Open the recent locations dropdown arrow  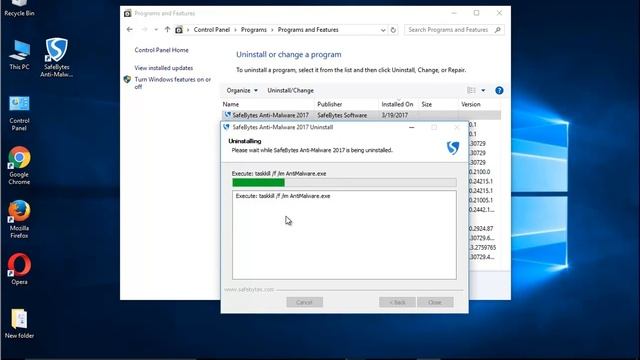pos(156,30)
